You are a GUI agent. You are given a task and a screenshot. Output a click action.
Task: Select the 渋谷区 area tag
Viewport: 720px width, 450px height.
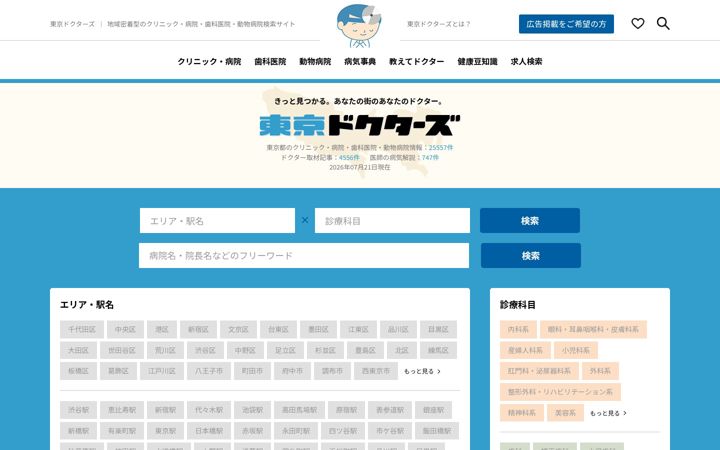tap(205, 350)
